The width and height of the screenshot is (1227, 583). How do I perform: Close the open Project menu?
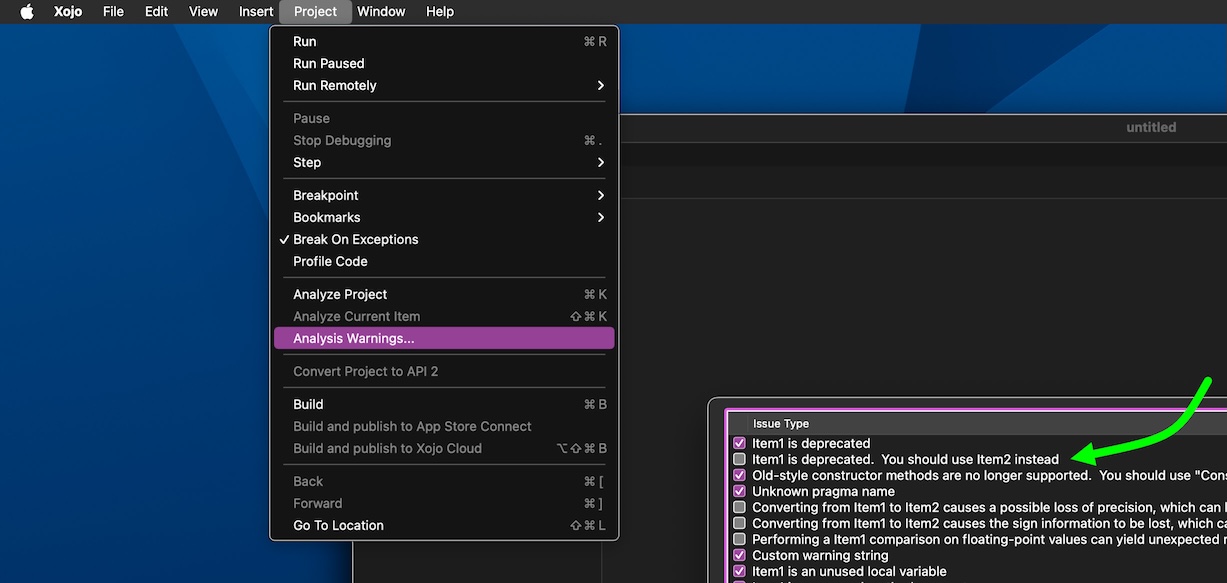(x=315, y=12)
